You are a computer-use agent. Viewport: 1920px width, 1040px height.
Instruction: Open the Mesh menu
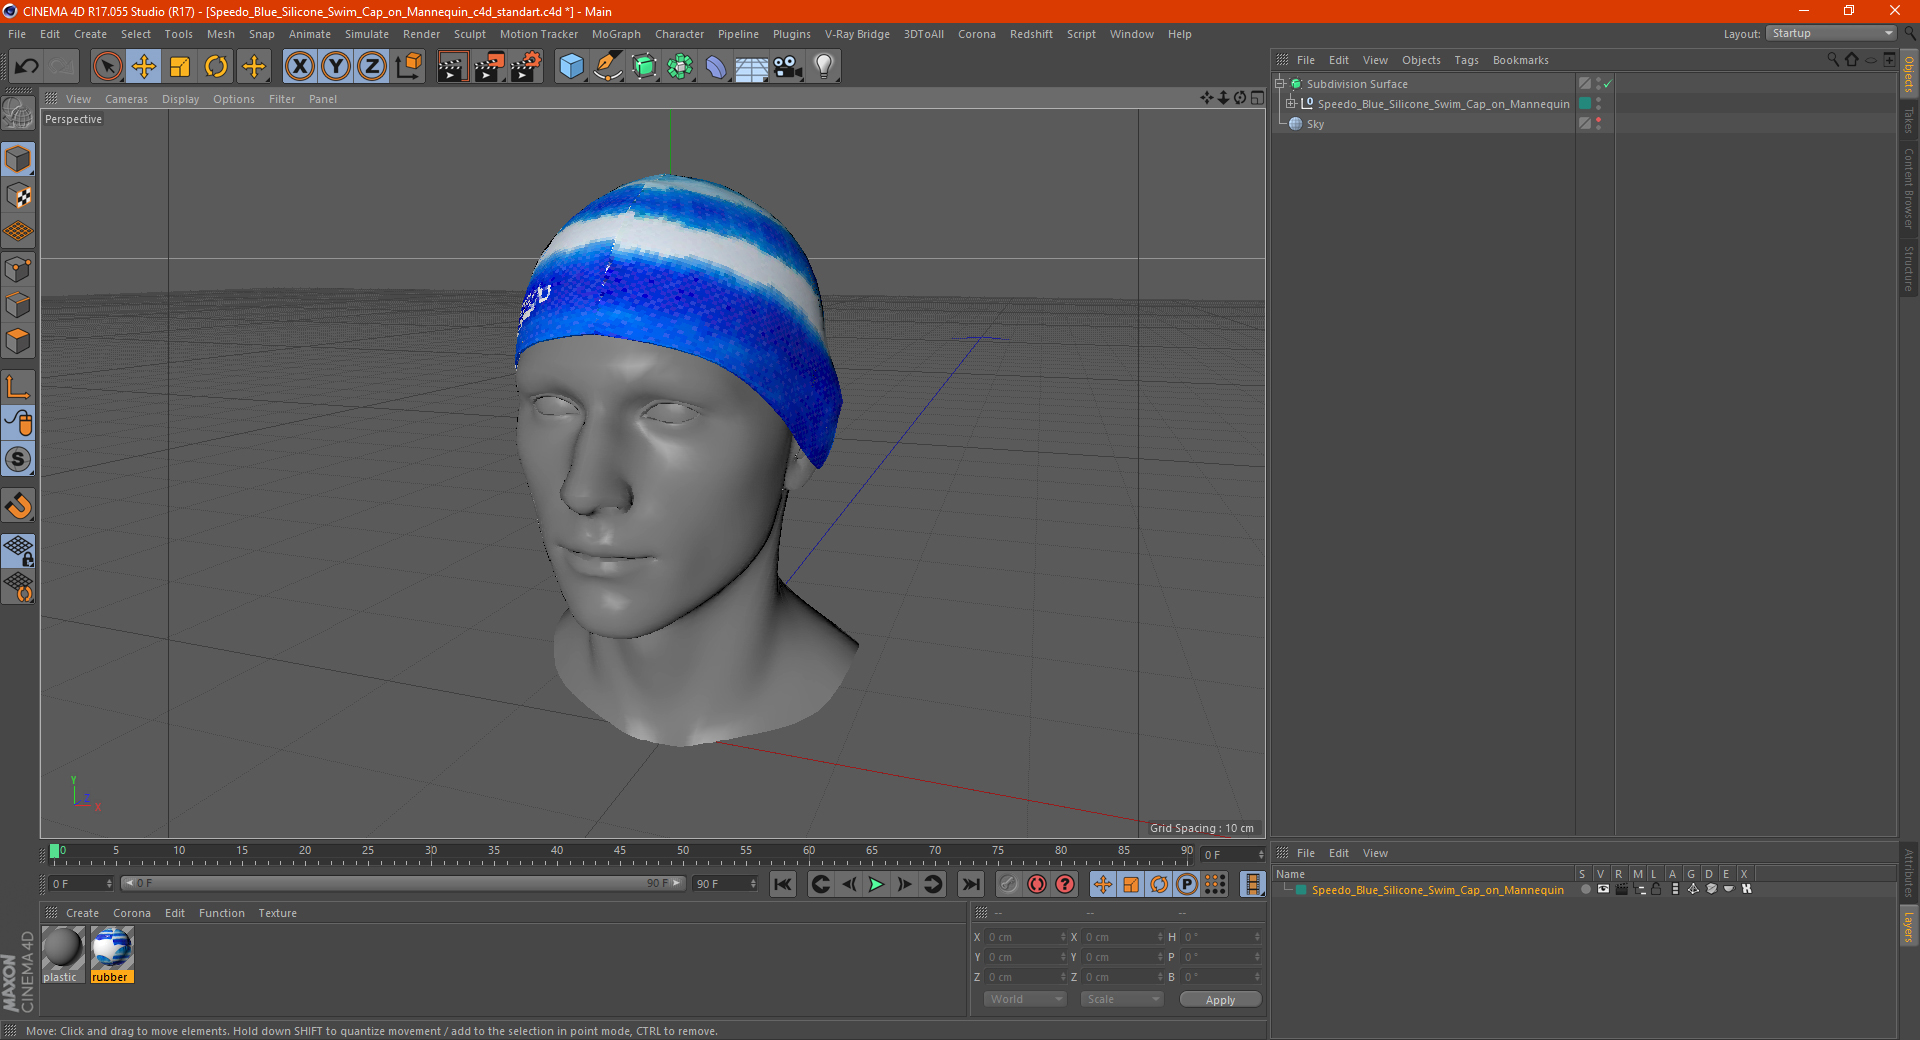pyautogui.click(x=220, y=34)
